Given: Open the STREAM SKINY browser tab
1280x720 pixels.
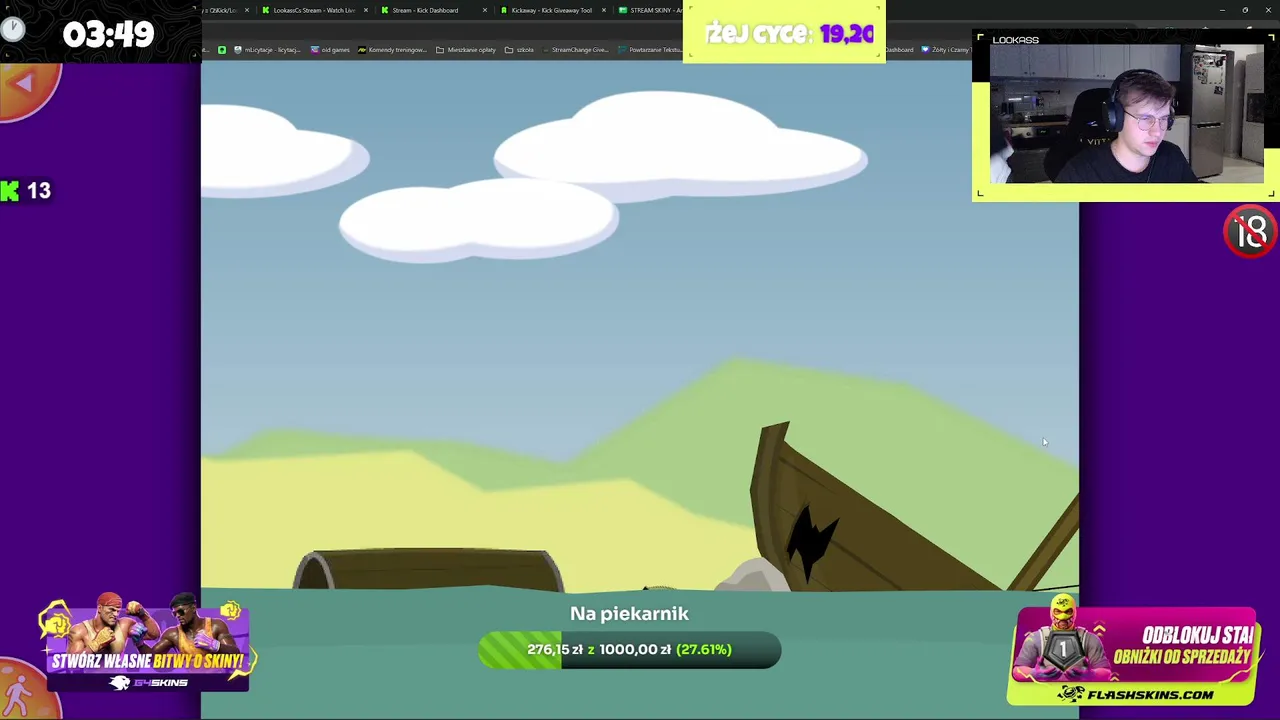Looking at the screenshot, I should click(x=650, y=10).
